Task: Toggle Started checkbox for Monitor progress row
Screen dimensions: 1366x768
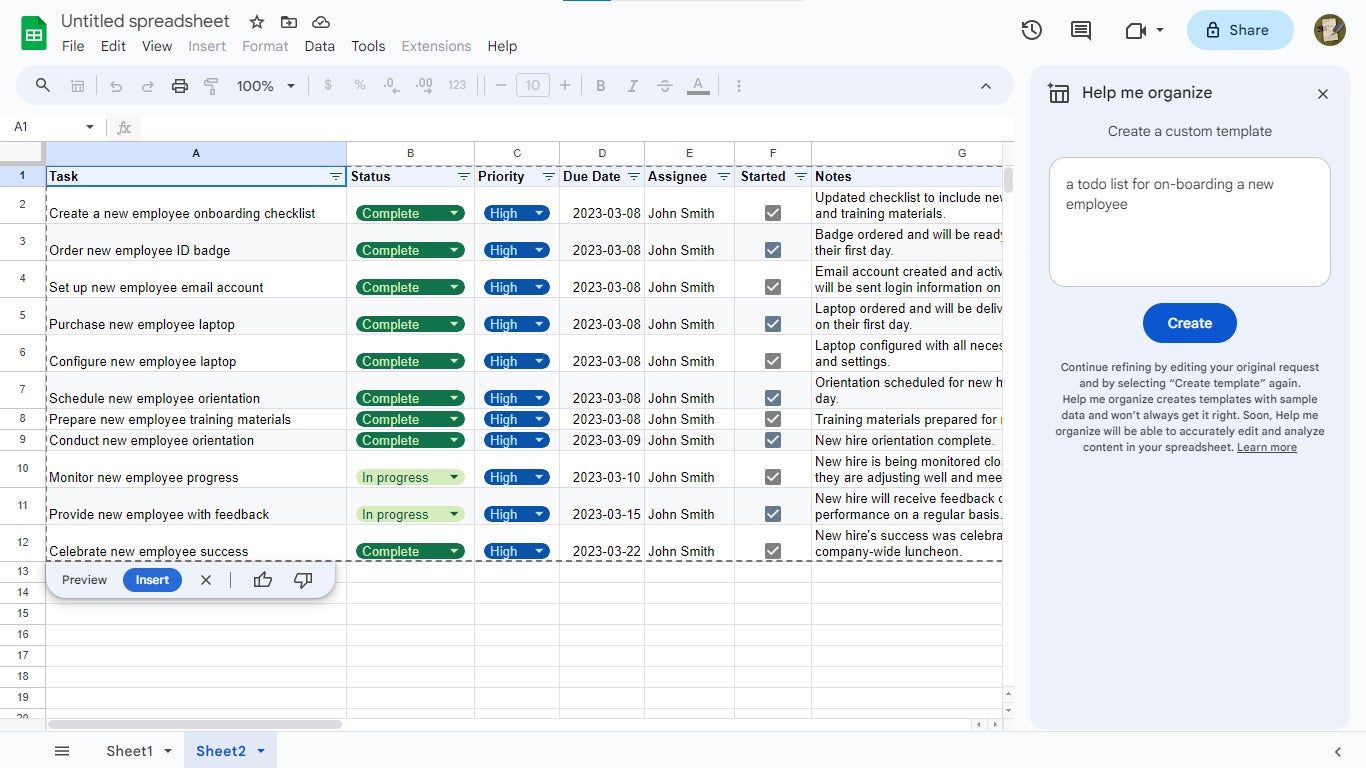Action: pyautogui.click(x=773, y=477)
